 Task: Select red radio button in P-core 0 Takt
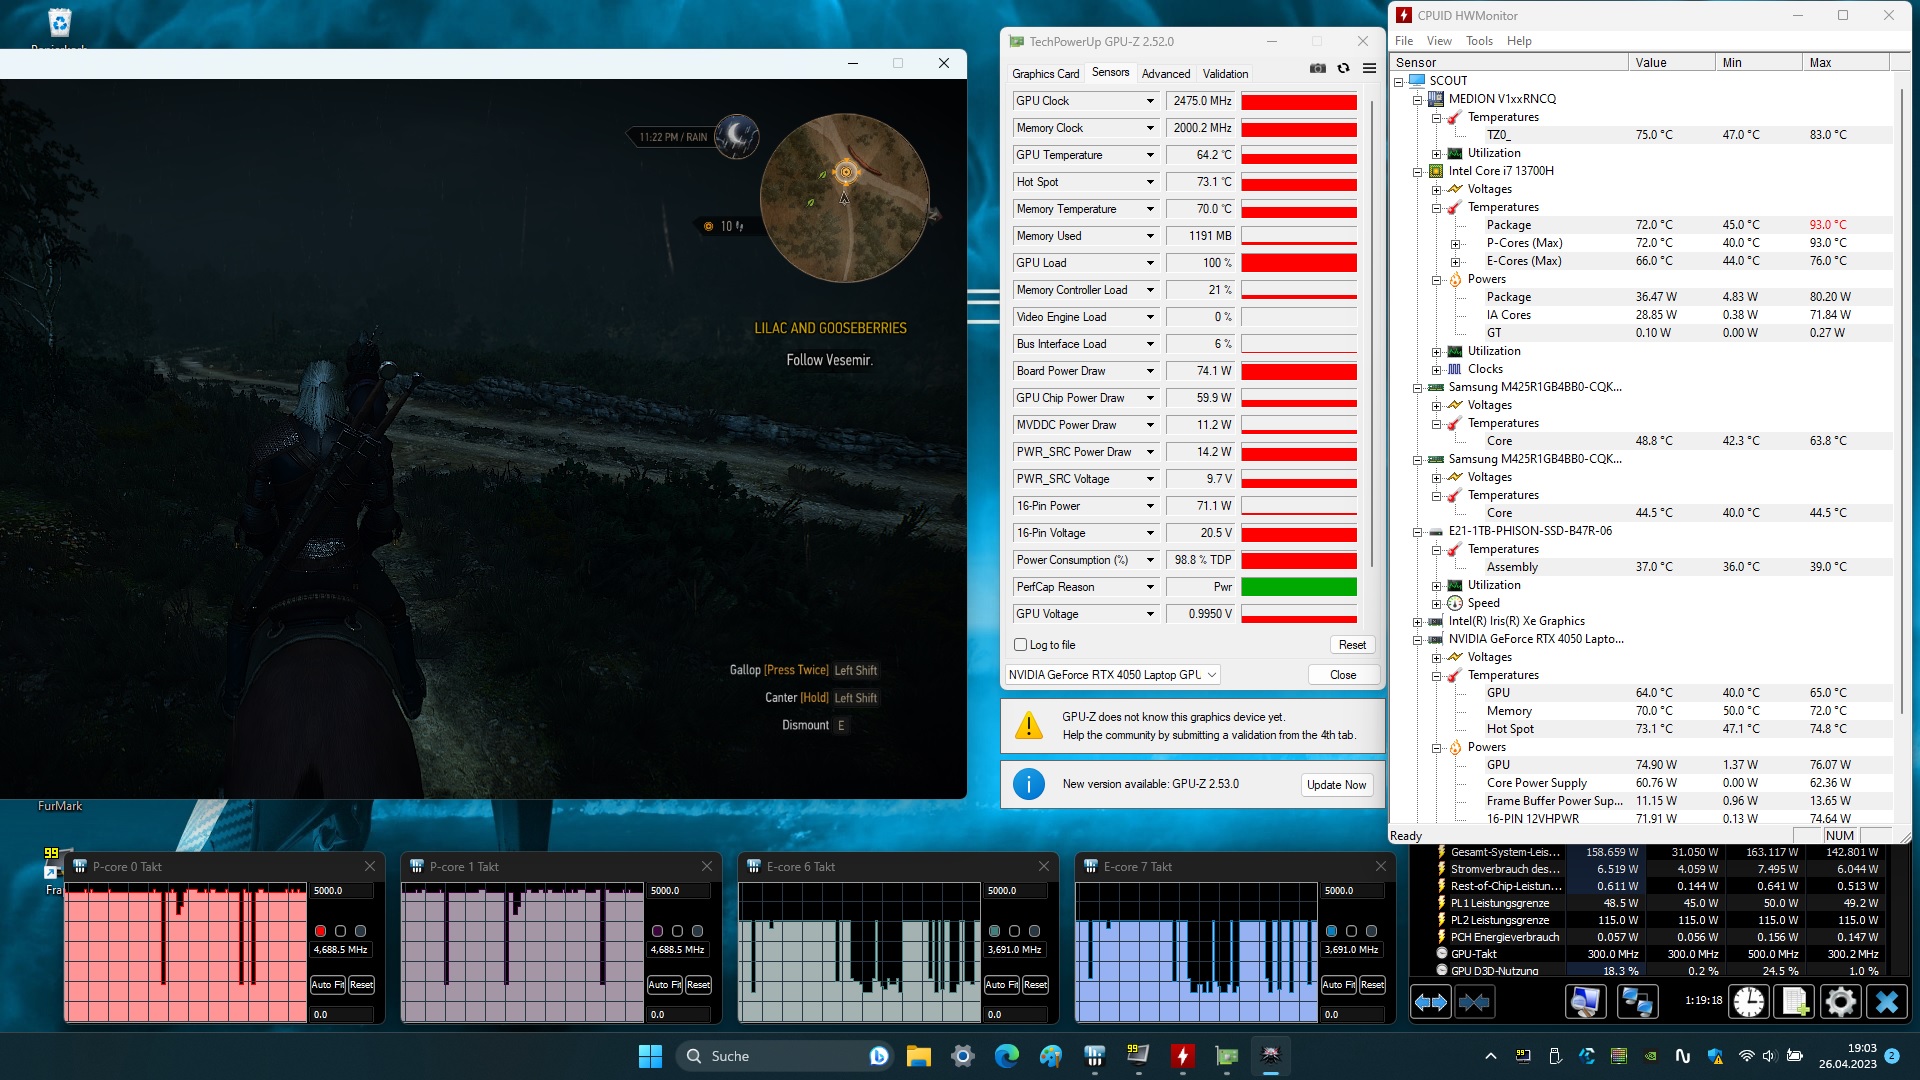(320, 931)
